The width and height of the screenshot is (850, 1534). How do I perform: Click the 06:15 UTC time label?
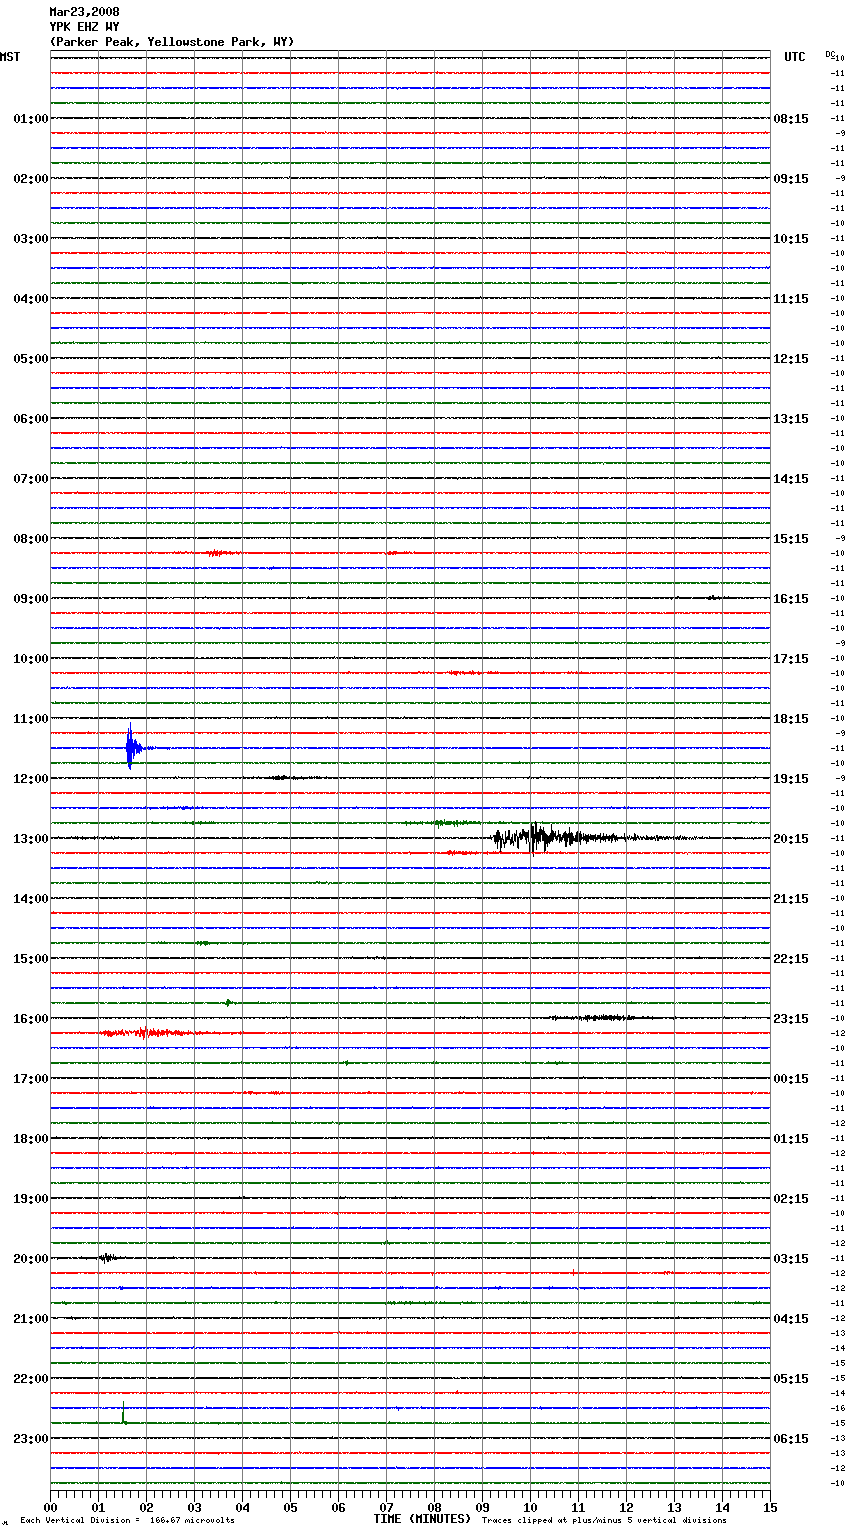(x=791, y=1439)
